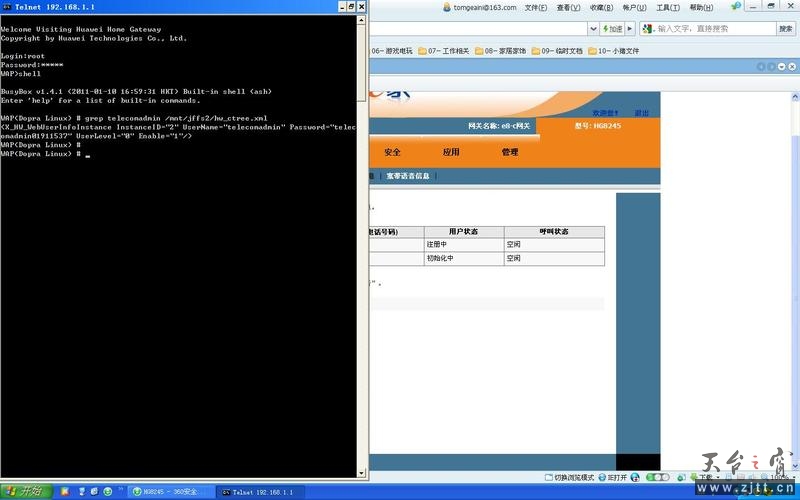
Task: Select the 管理 navigation tab
Action: coord(510,152)
